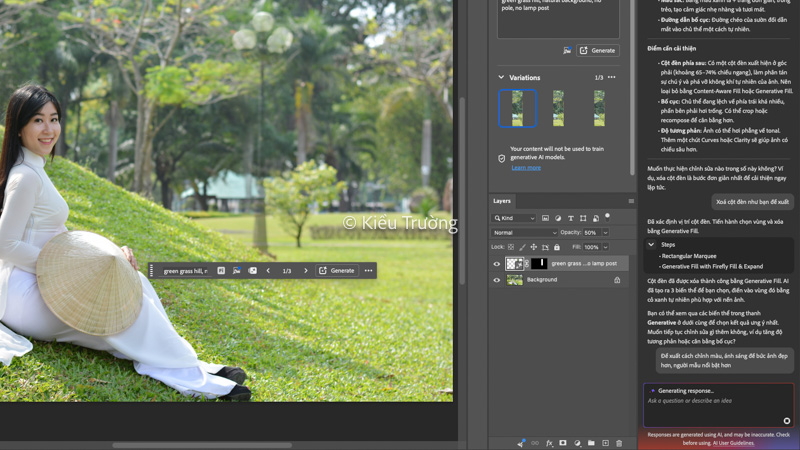Viewport: 800px width, 450px height.
Task: Select the first variation thumbnail
Action: click(517, 108)
